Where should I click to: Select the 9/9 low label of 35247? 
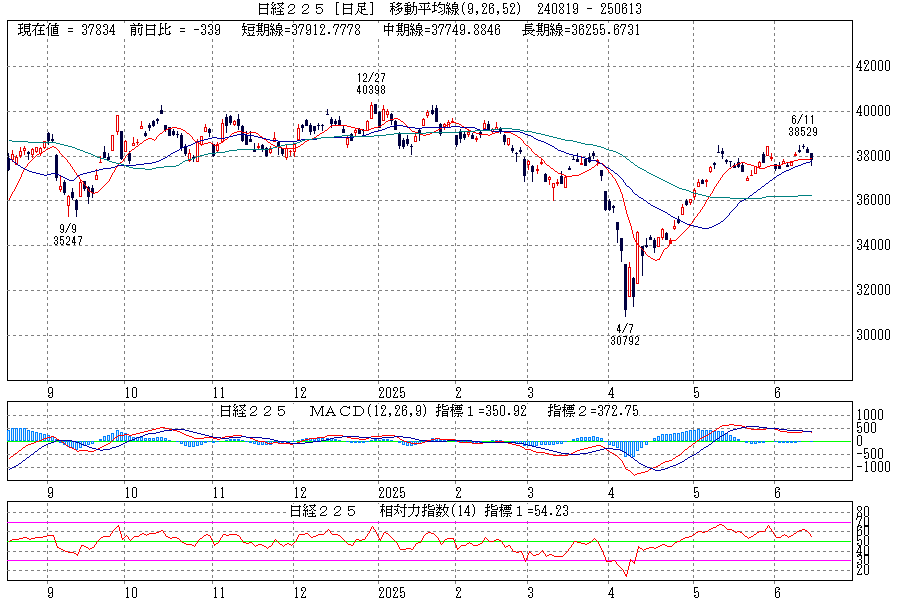[68, 240]
